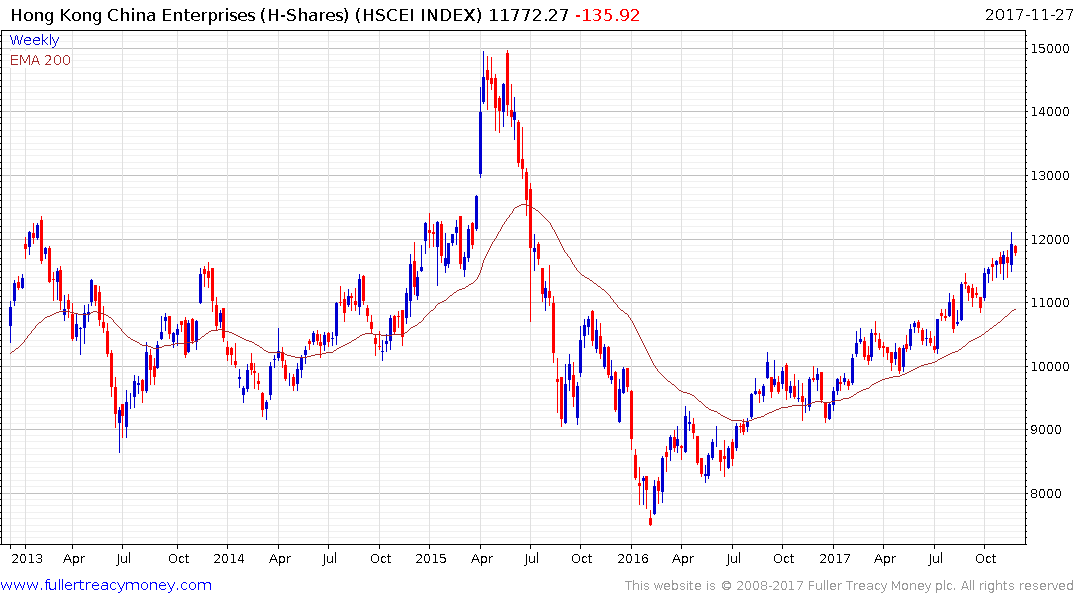Select the Weekly timeframe label
The image size is (1075, 600).
[x=34, y=40]
